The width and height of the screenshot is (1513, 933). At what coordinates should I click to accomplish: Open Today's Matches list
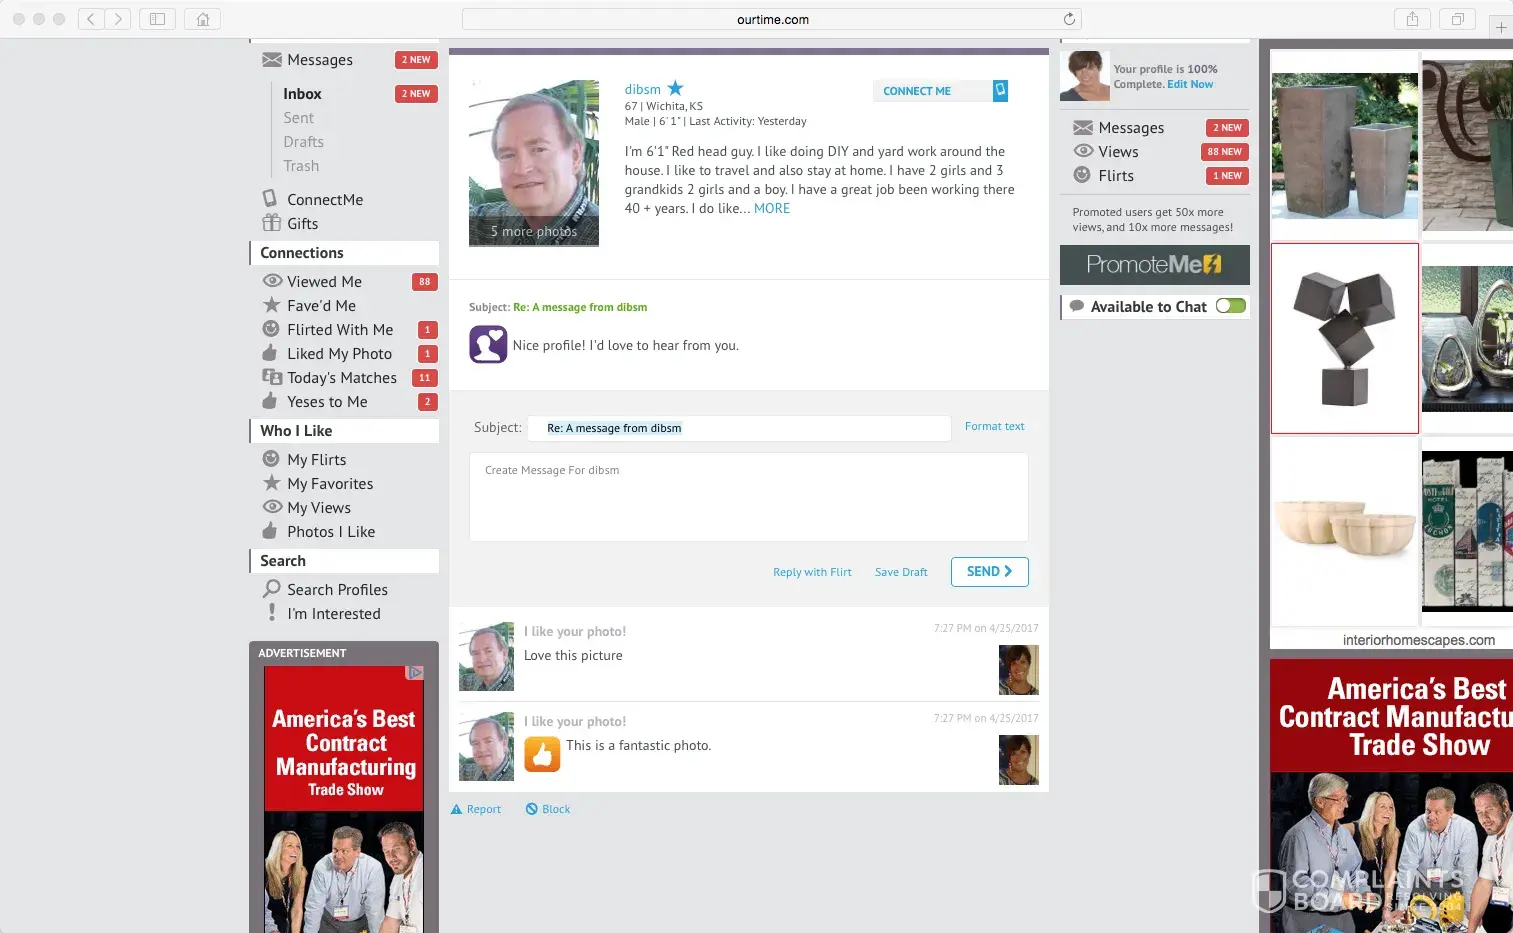pos(342,378)
